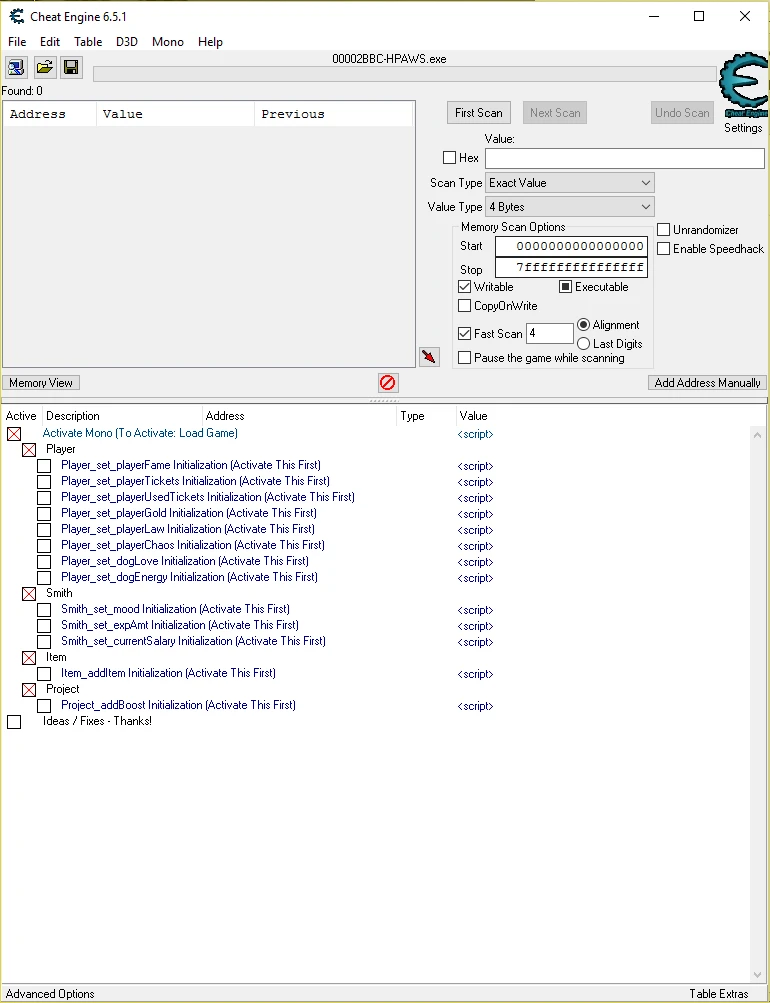Open the D3D menu
Image resolution: width=770 pixels, height=1003 pixels.
coord(127,42)
